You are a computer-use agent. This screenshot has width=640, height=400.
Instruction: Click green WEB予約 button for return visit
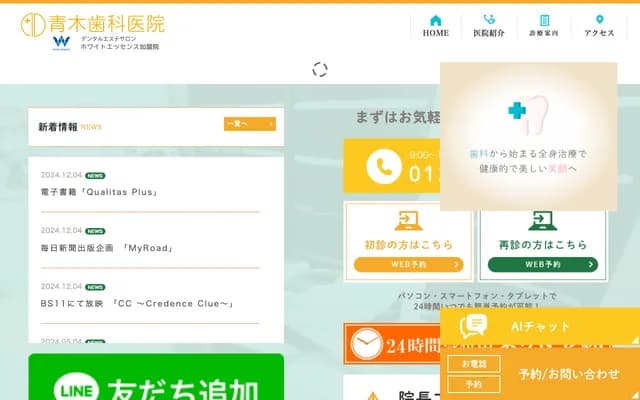[543, 265]
